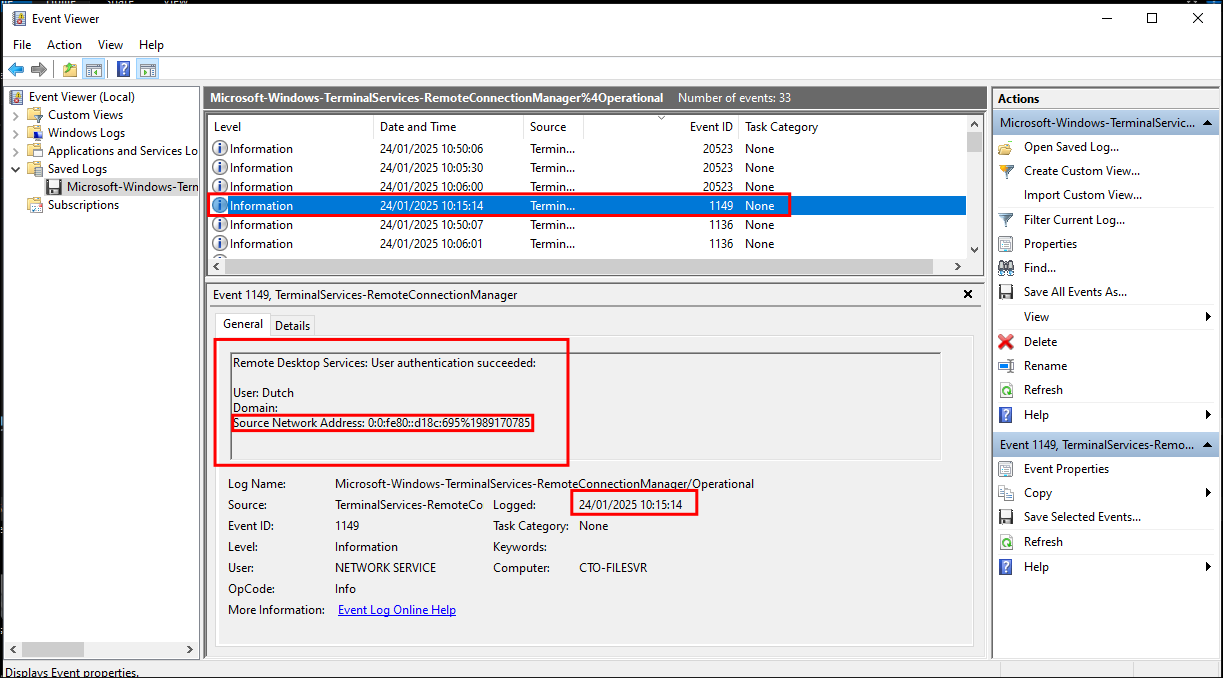This screenshot has width=1223, height=678.
Task: Open the Action menu
Action: tap(65, 45)
